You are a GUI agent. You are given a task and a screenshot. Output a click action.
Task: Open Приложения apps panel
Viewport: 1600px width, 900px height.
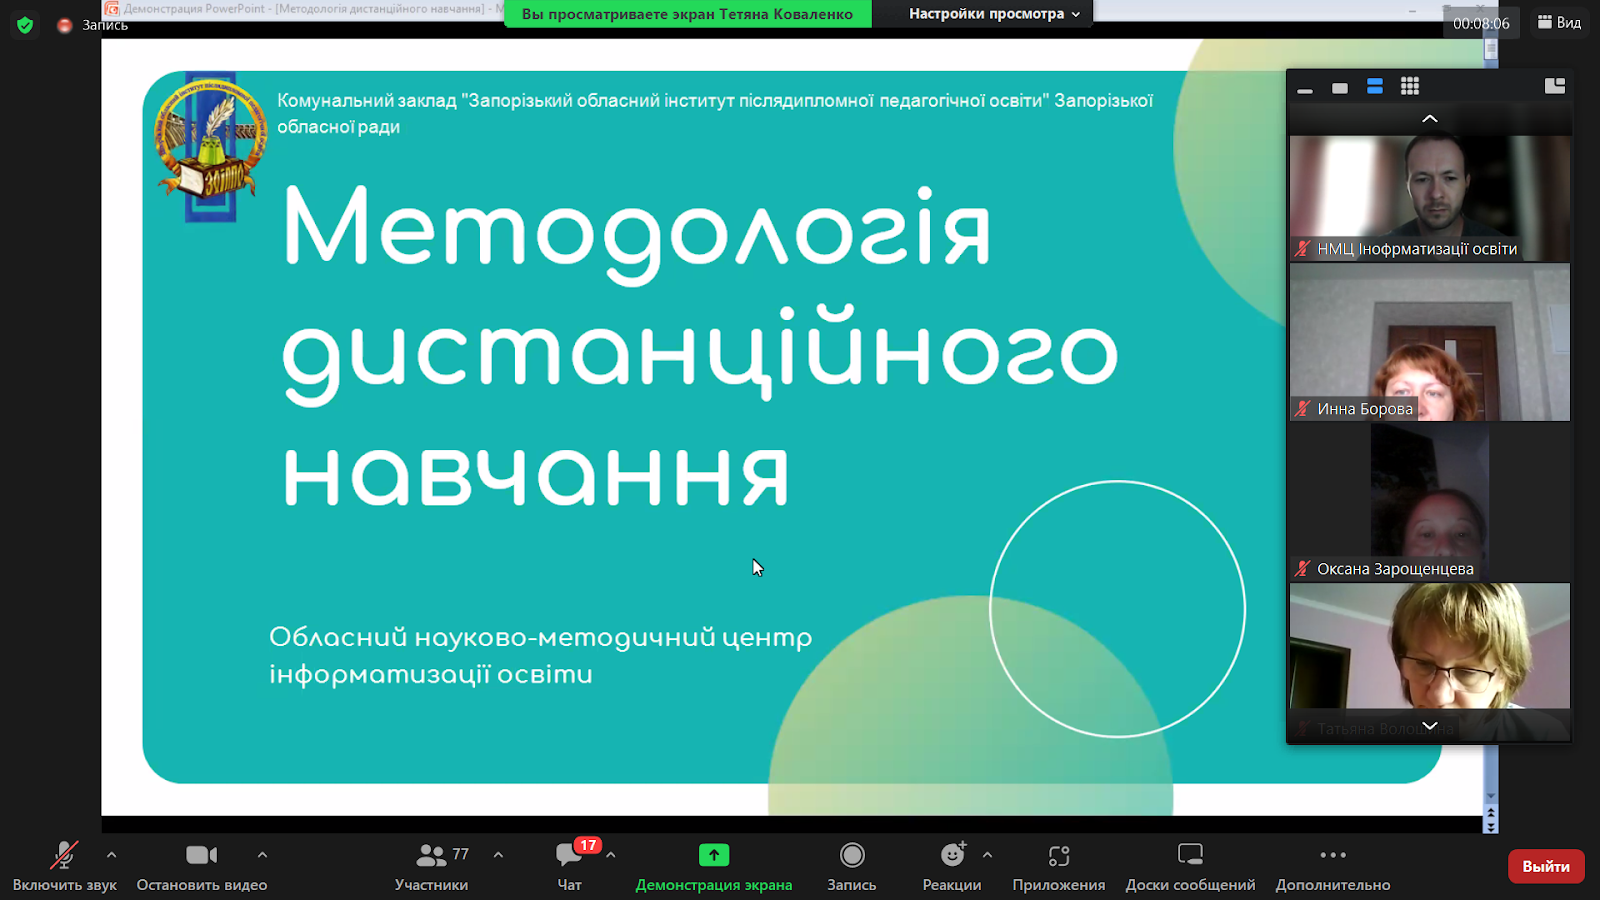(x=1059, y=866)
